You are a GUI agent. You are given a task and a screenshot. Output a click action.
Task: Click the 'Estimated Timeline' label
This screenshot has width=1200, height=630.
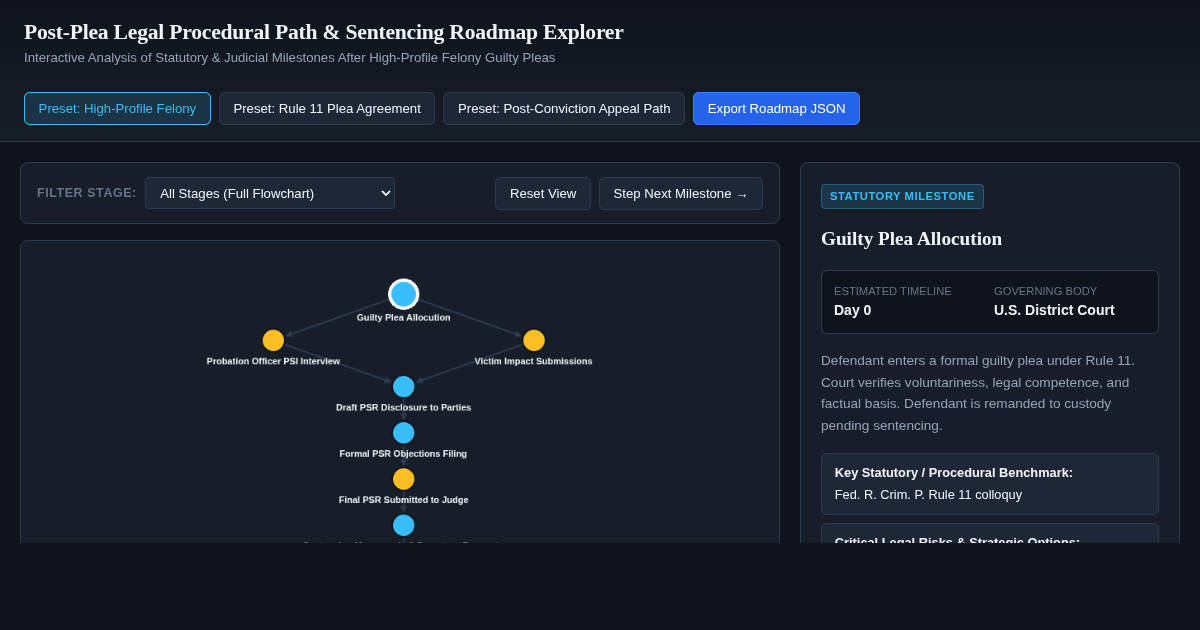(892, 291)
